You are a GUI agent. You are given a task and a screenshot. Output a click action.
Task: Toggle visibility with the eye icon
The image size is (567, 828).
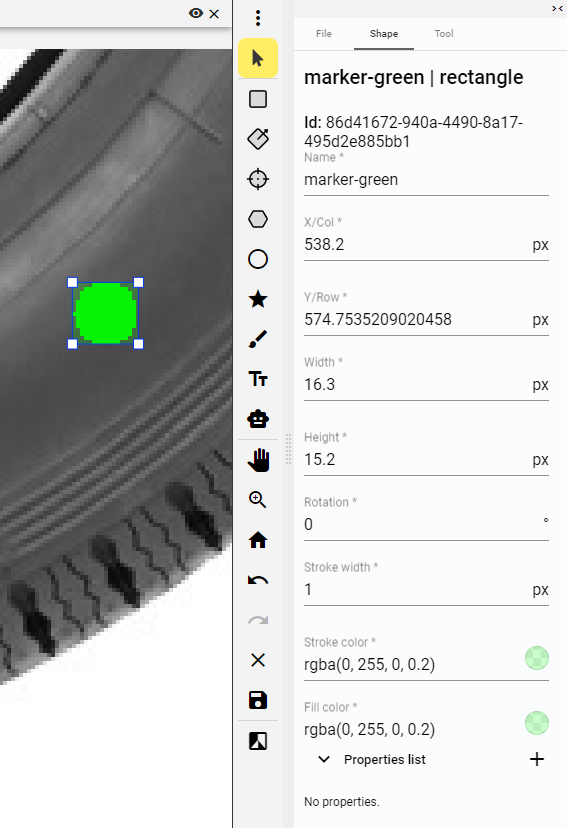pos(196,13)
